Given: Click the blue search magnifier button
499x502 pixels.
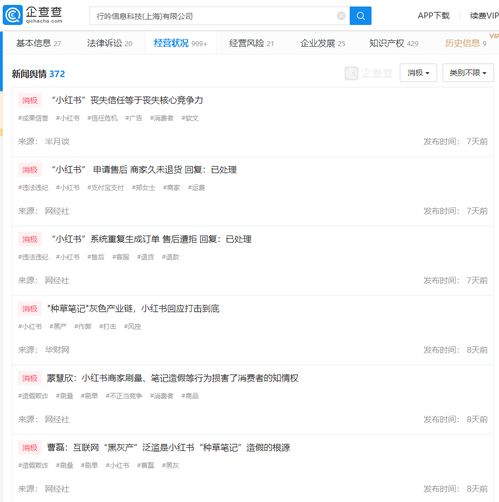Looking at the screenshot, I should click(x=360, y=16).
